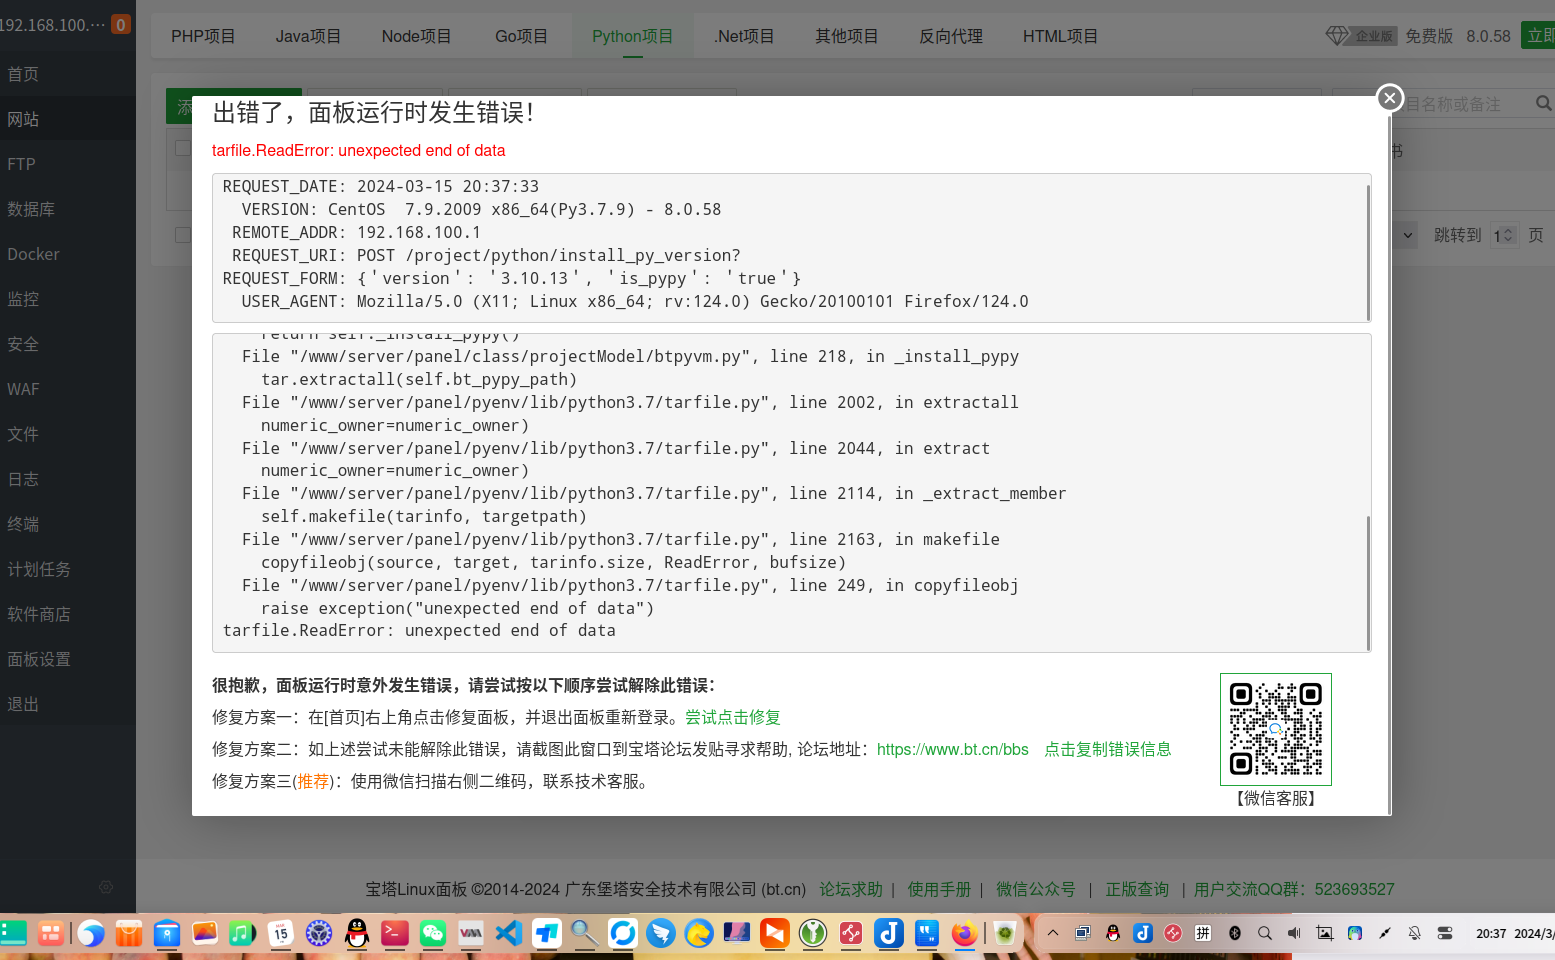Open 监控 in the sidebar
Viewport: 1555px width, 960px height.
point(68,299)
